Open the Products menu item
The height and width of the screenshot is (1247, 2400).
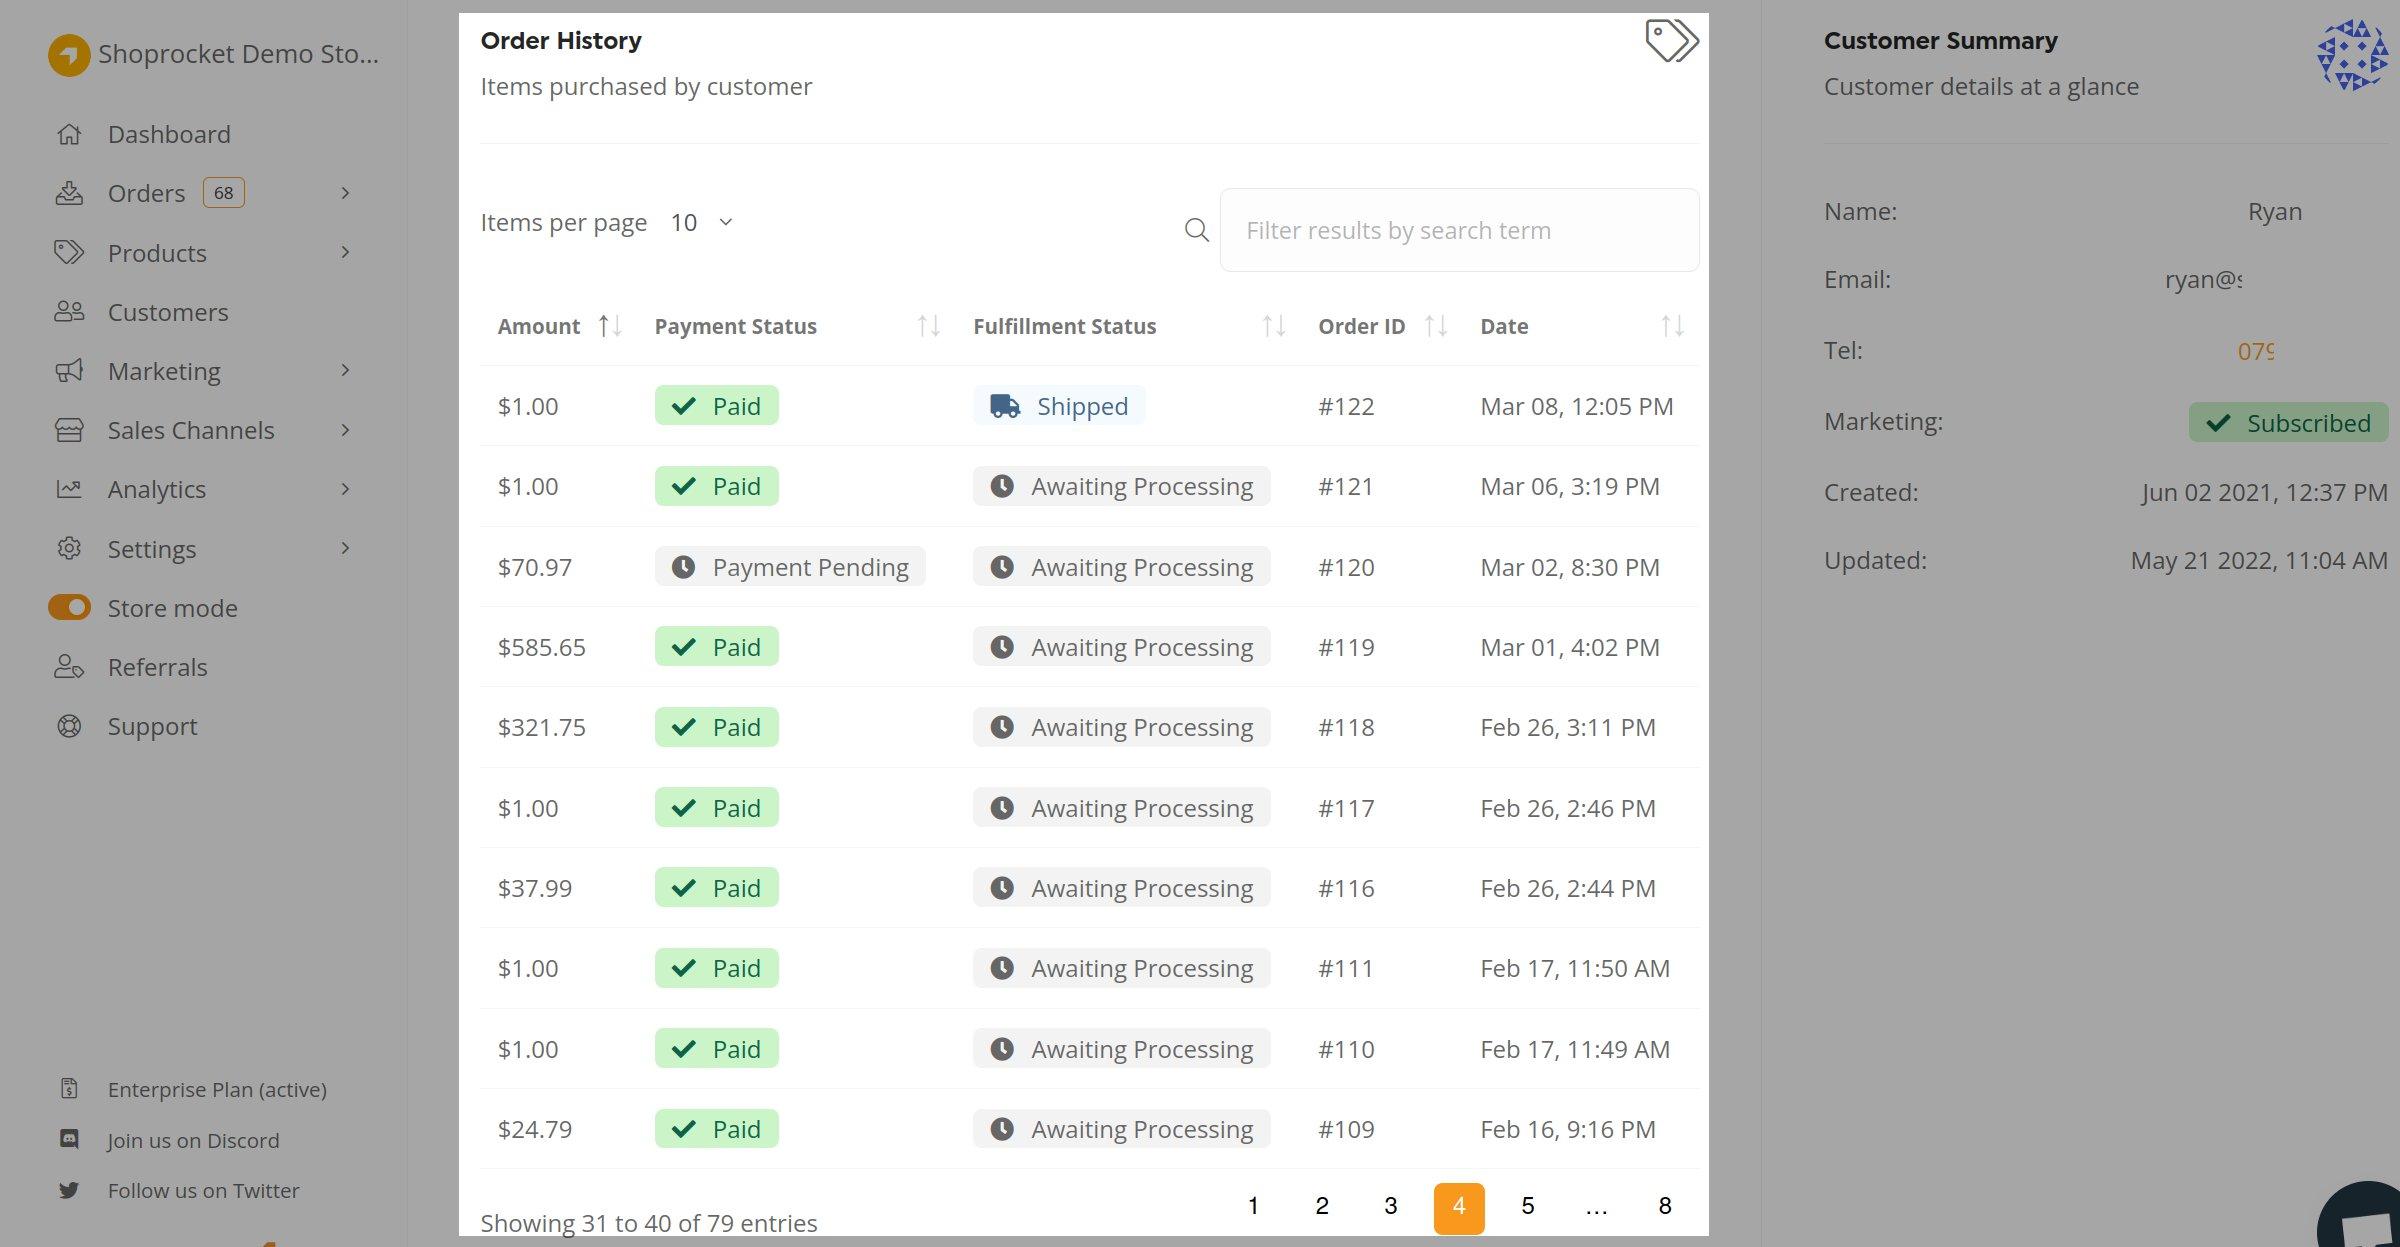click(x=157, y=253)
